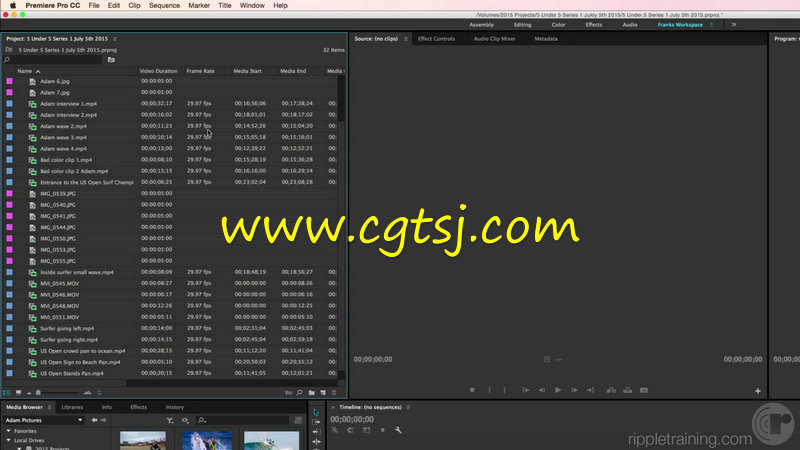Click the Project panel search field
The image size is (800, 450).
(x=53, y=60)
